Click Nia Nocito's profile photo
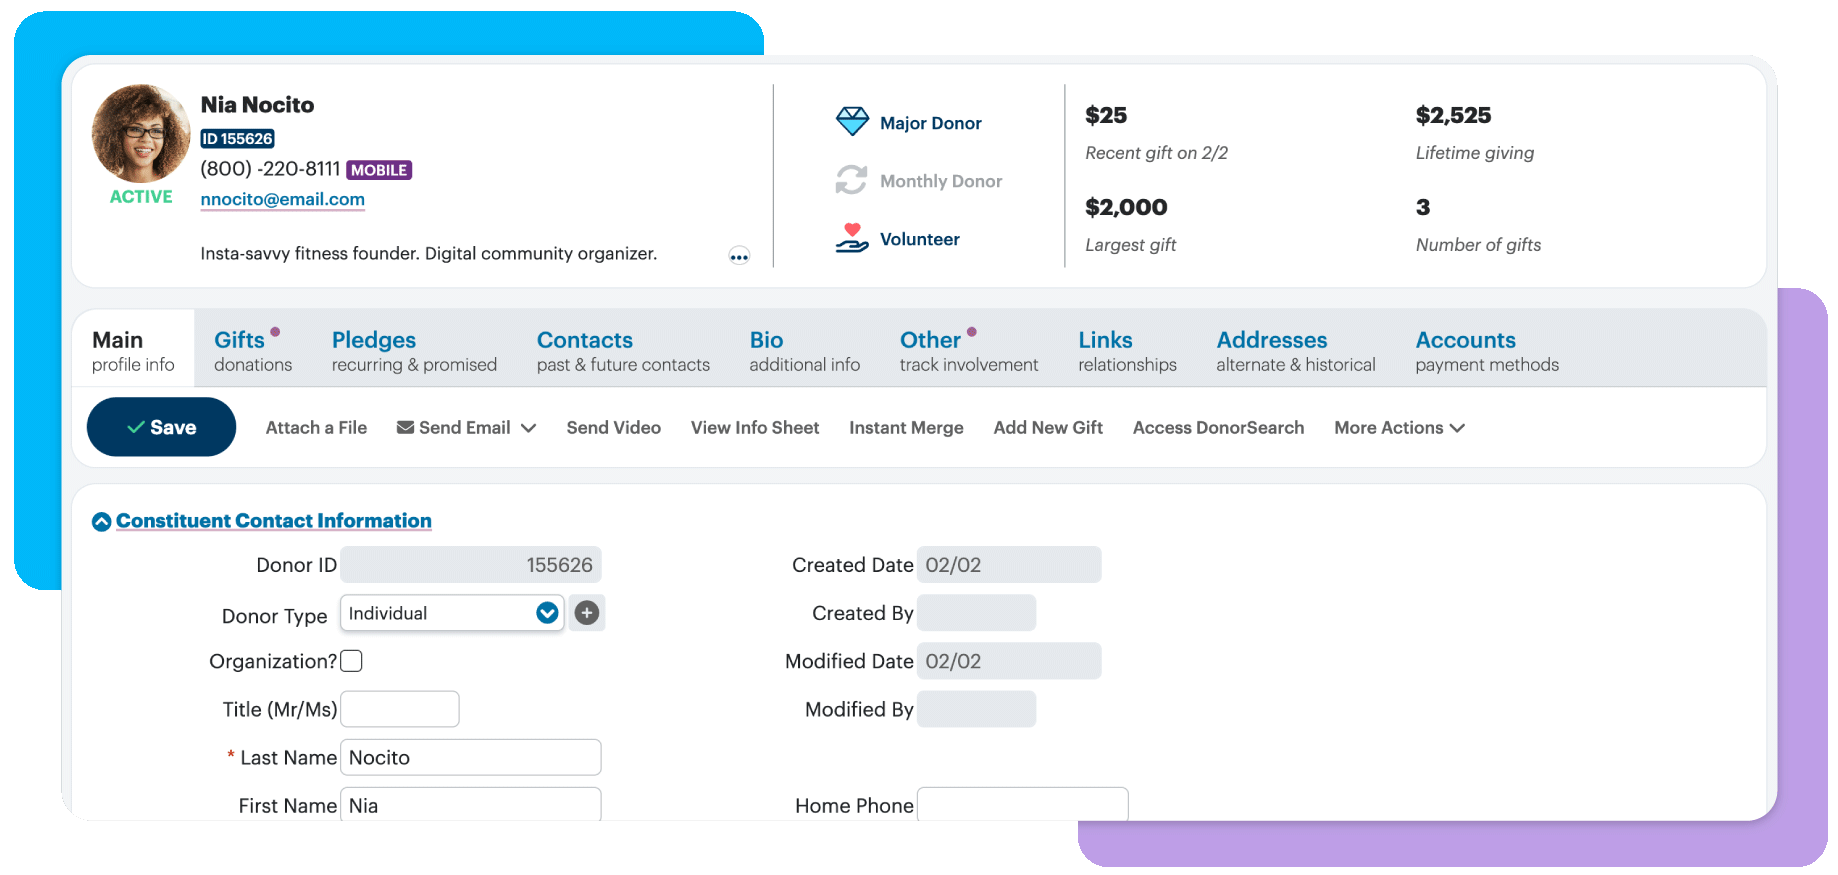This screenshot has width=1838, height=875. coord(141,134)
